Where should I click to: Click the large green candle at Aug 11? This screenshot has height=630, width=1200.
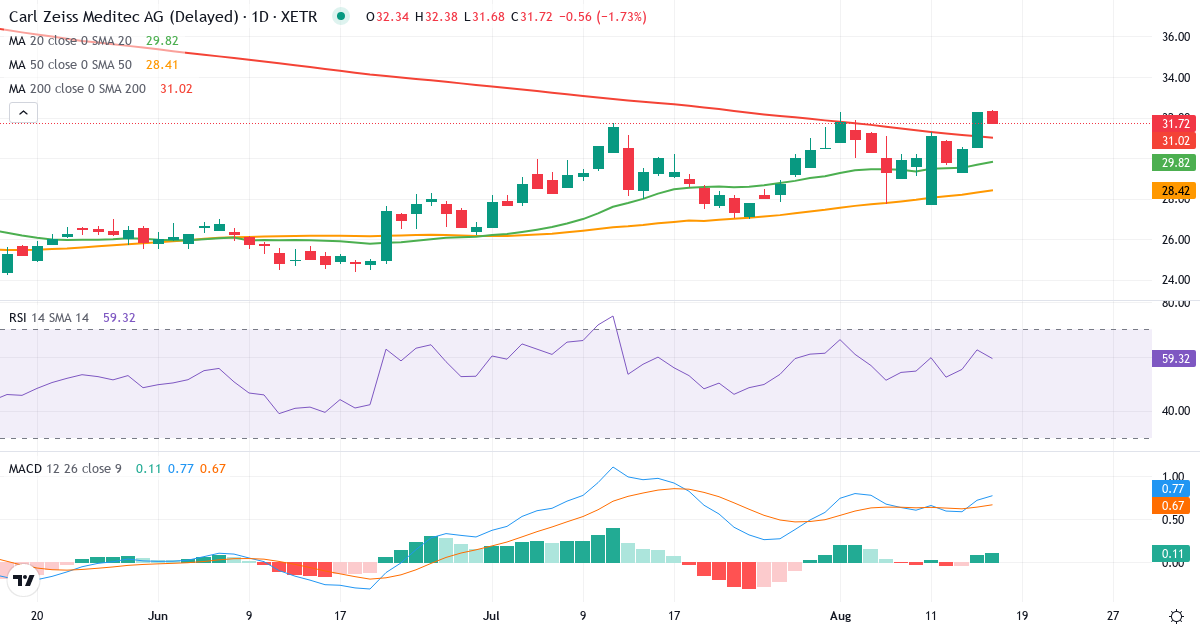931,170
